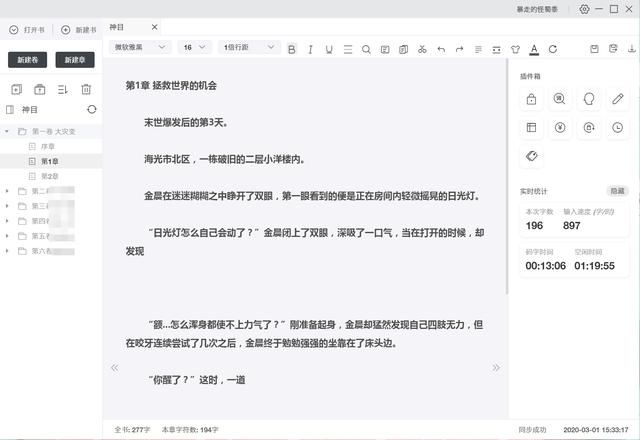Toggle underline formatting in toolbar
This screenshot has height=440, width=640.
329,49
